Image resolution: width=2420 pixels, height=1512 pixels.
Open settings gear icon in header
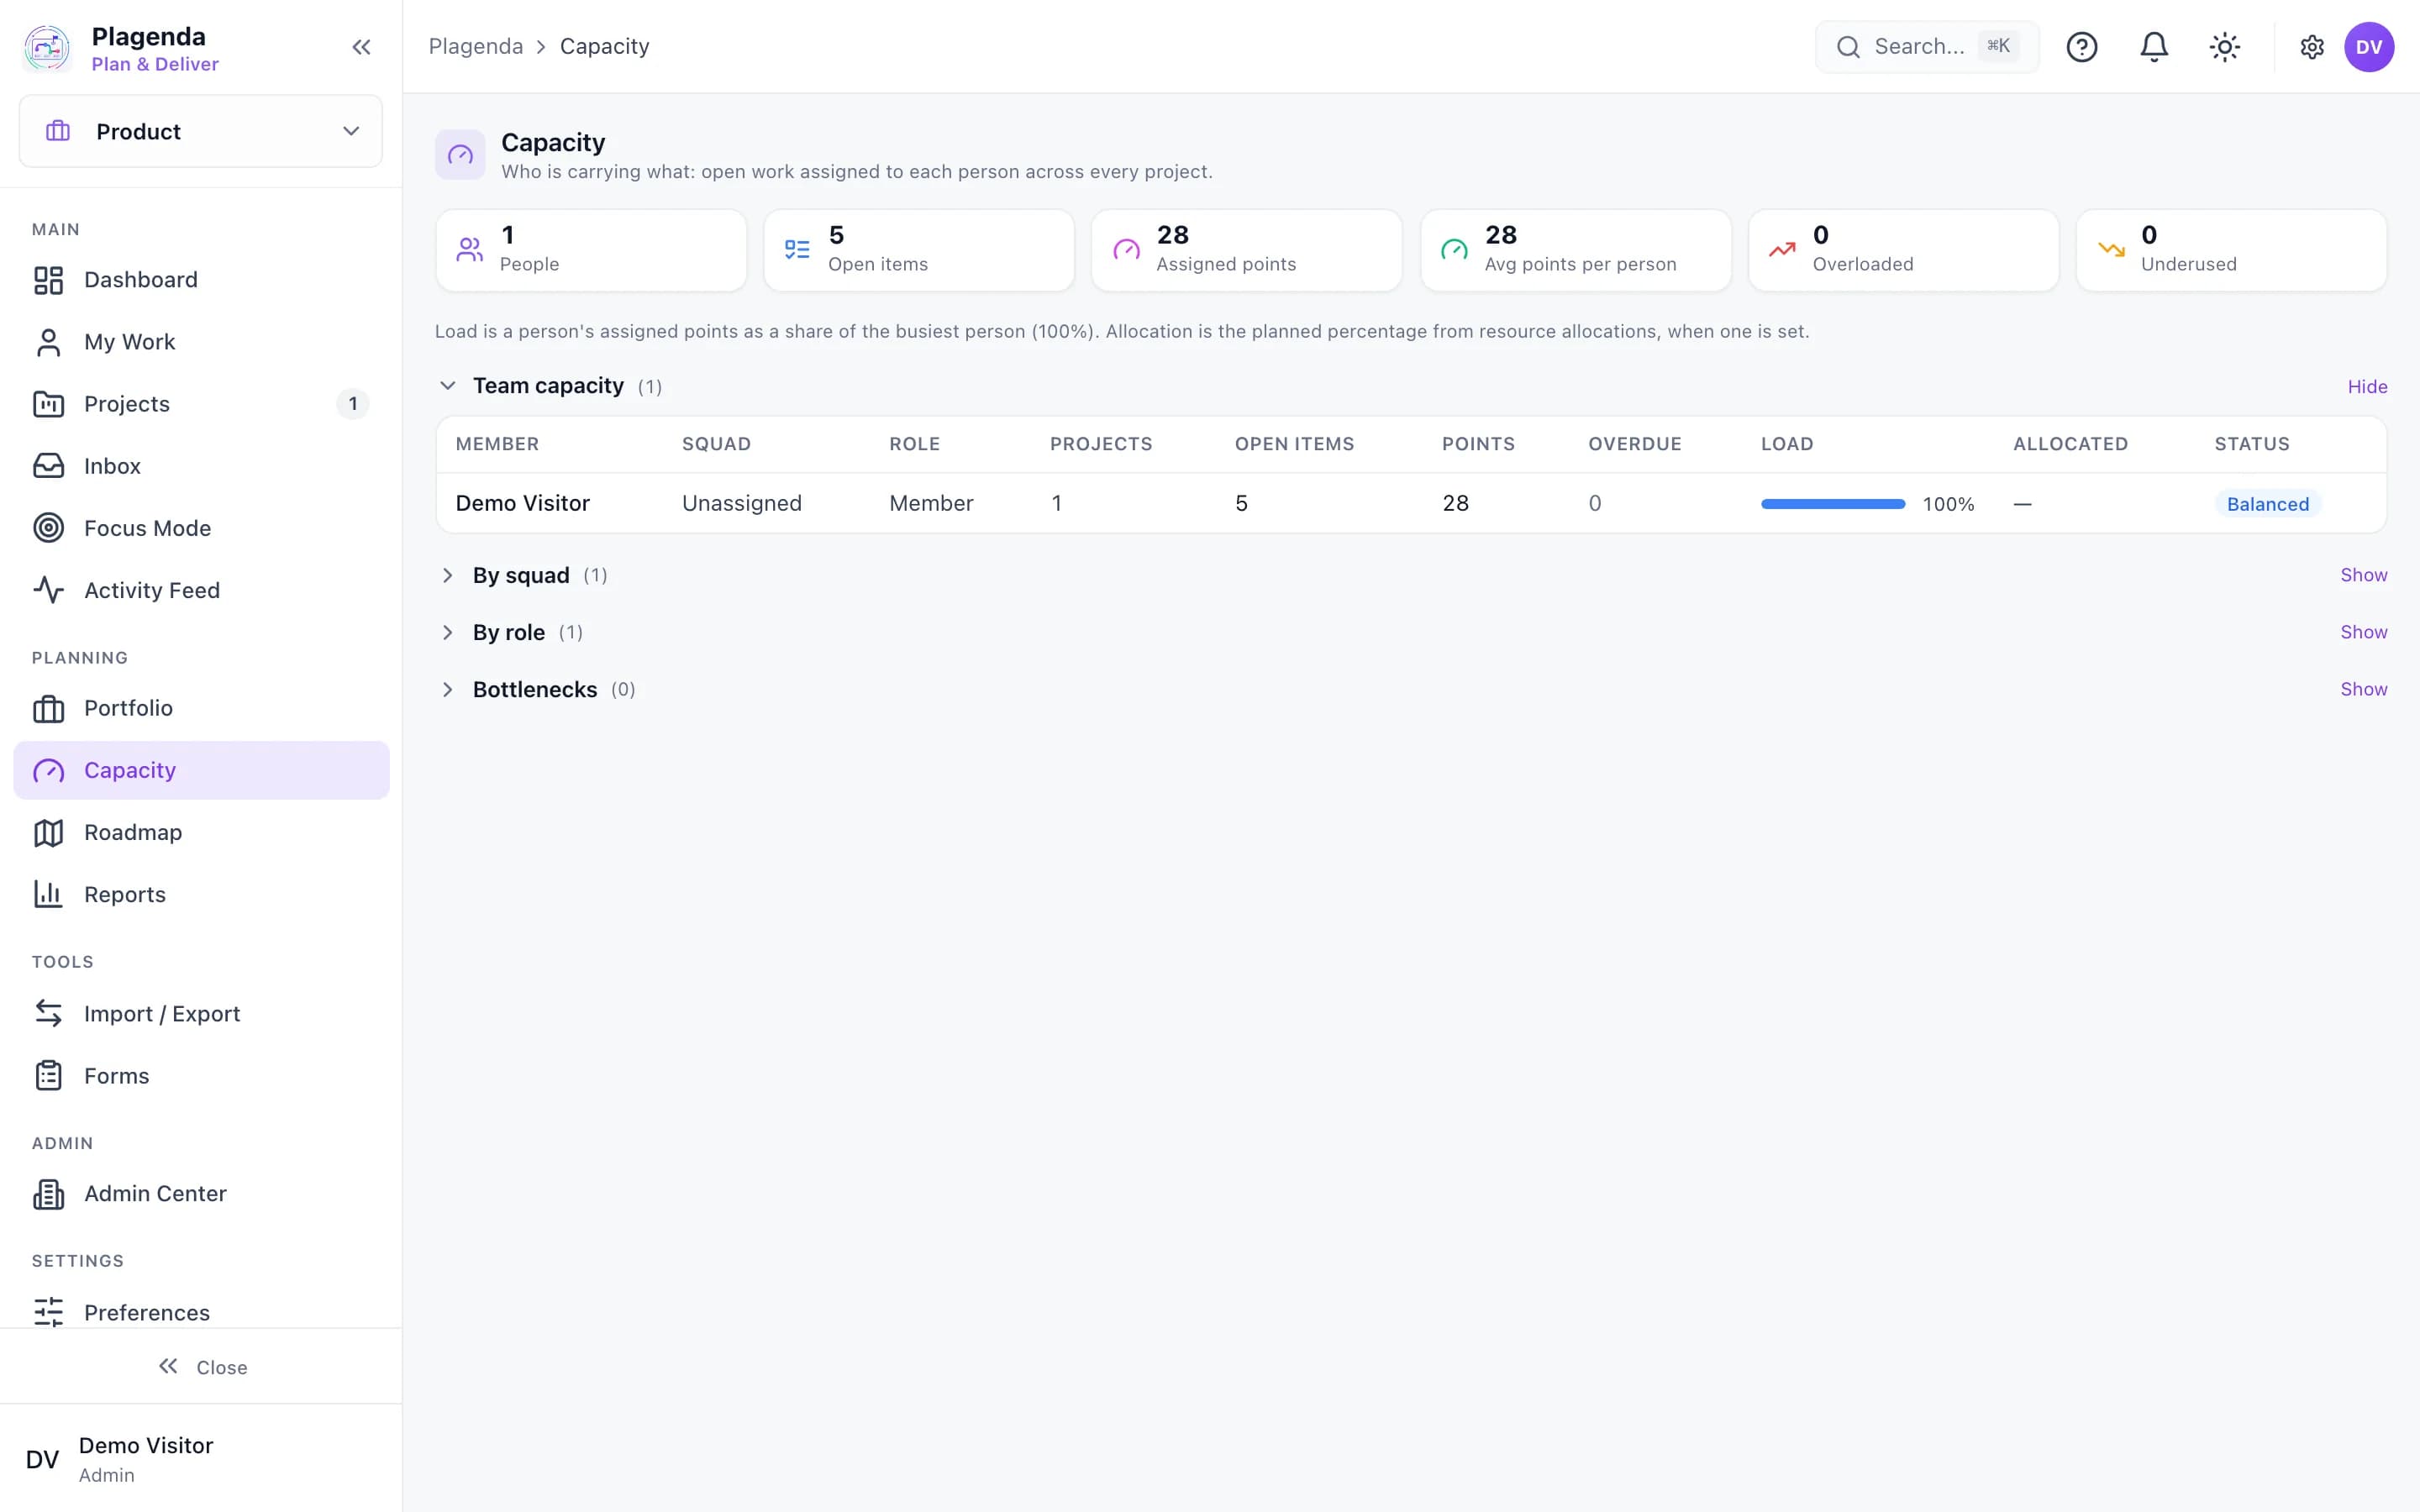tap(2311, 47)
